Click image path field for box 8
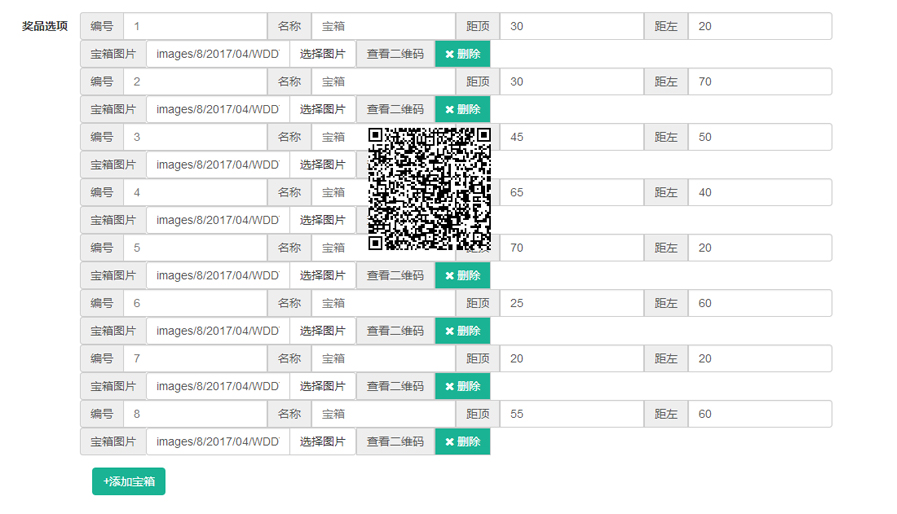The image size is (897, 514). click(218, 441)
